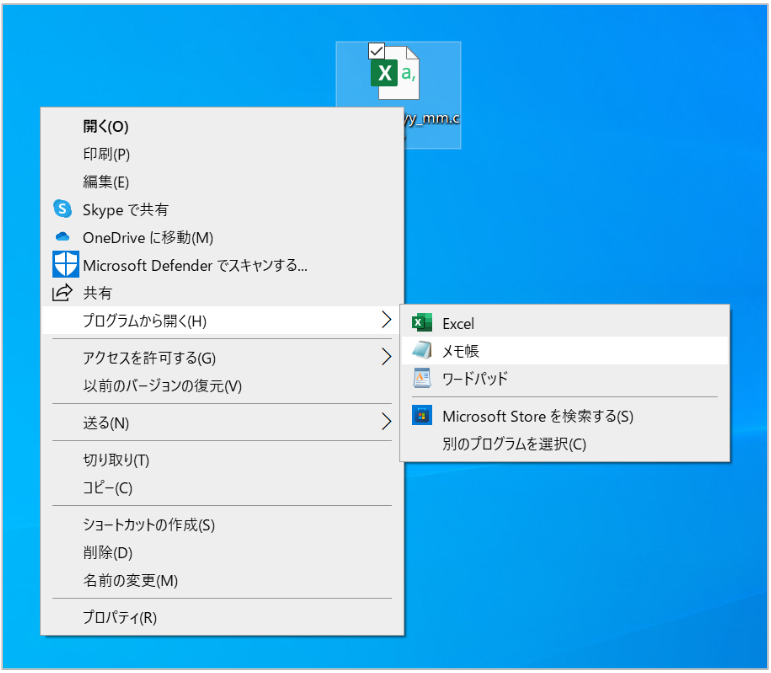Click the Microsoft Store icon

(x=422, y=416)
